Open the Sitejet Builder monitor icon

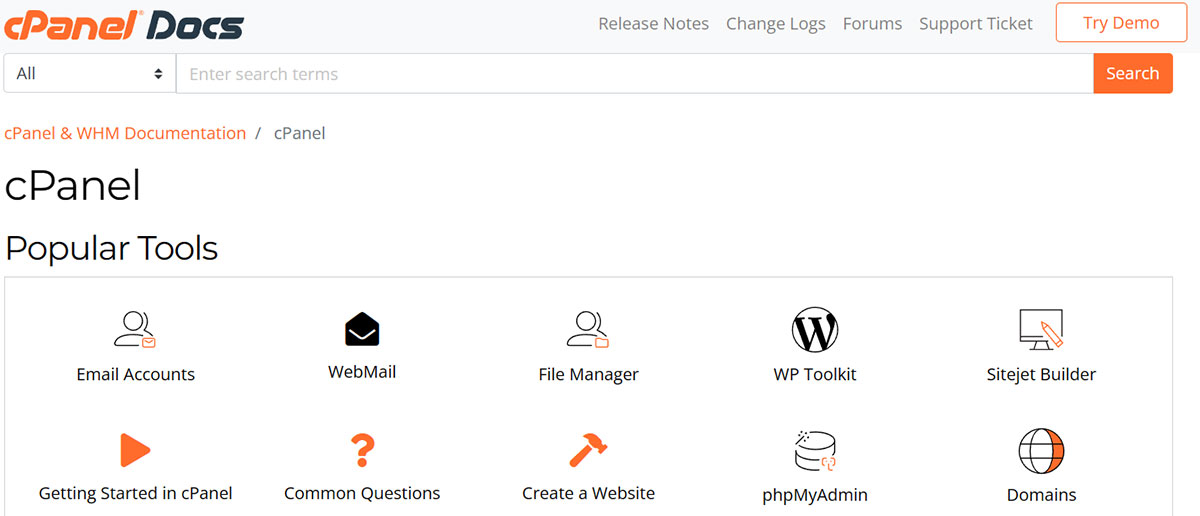click(1041, 329)
